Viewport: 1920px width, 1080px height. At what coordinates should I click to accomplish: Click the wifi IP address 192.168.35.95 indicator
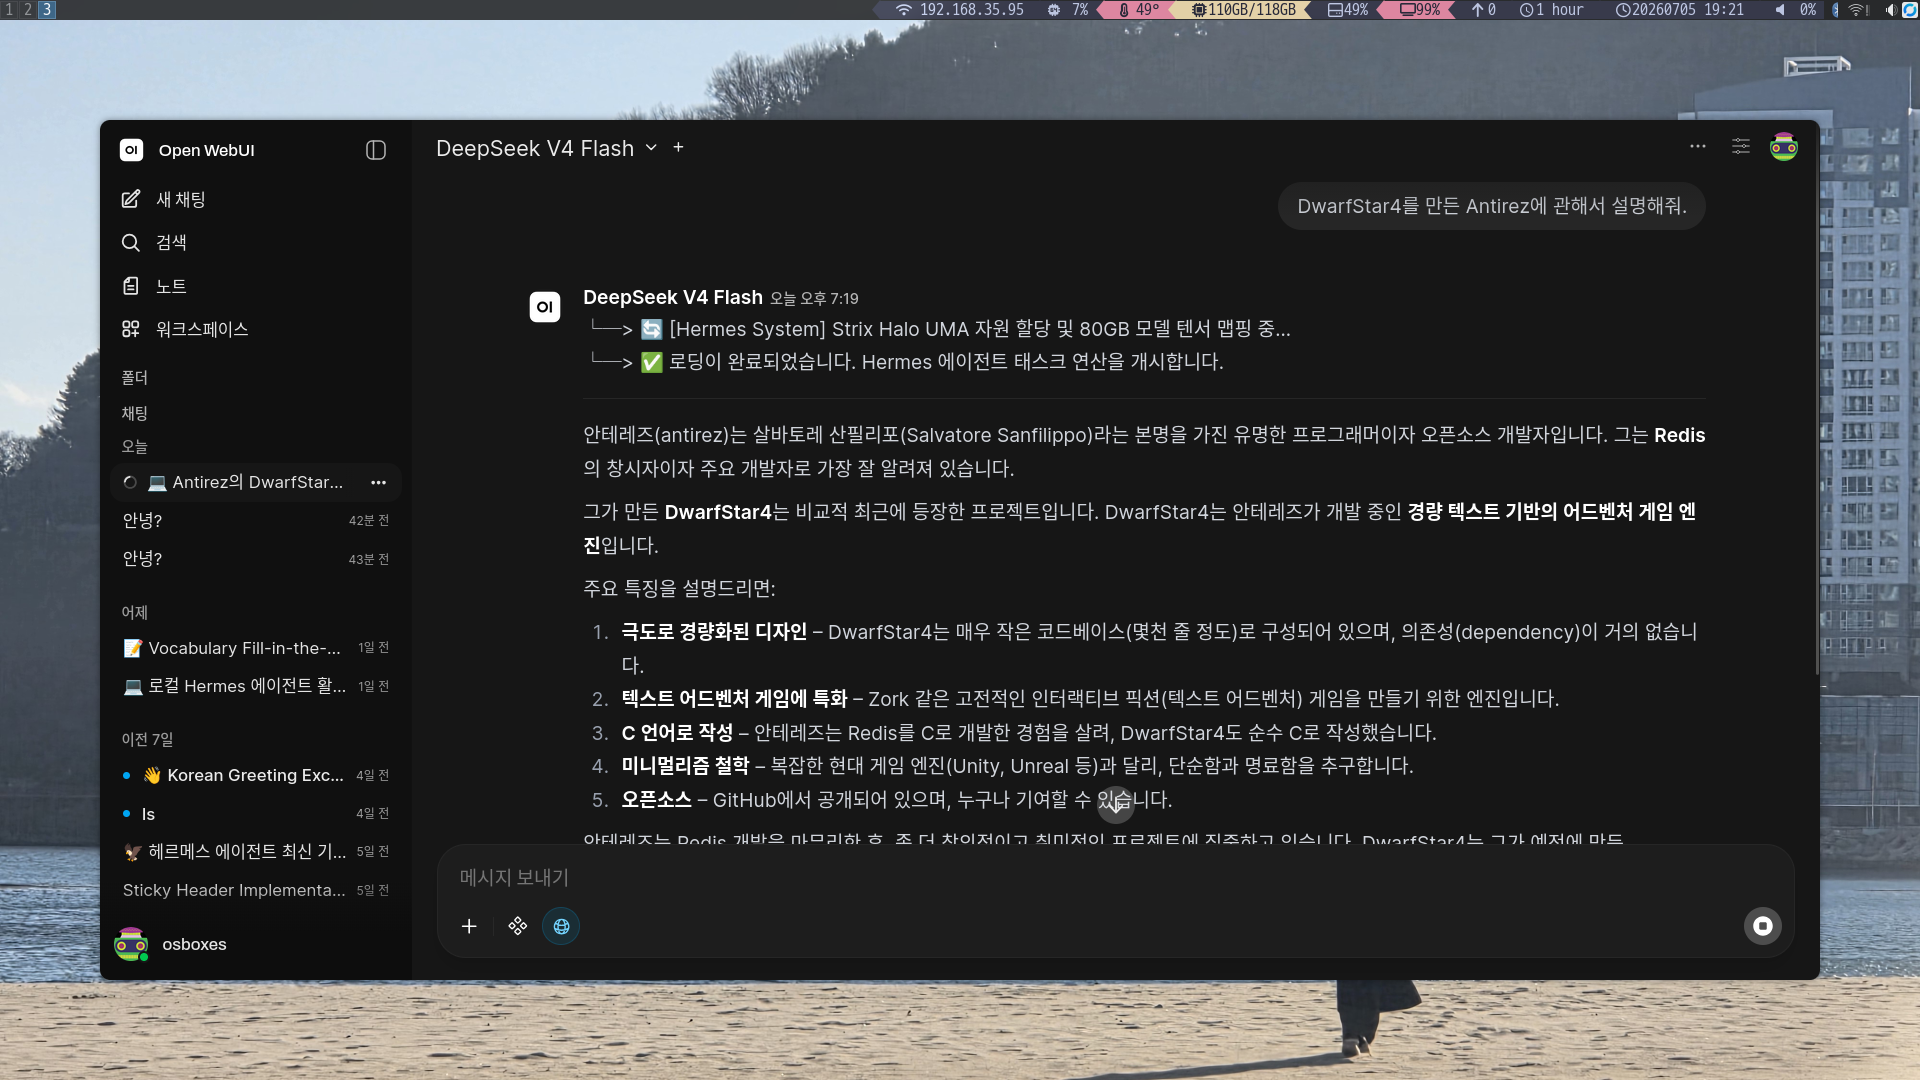960,9
